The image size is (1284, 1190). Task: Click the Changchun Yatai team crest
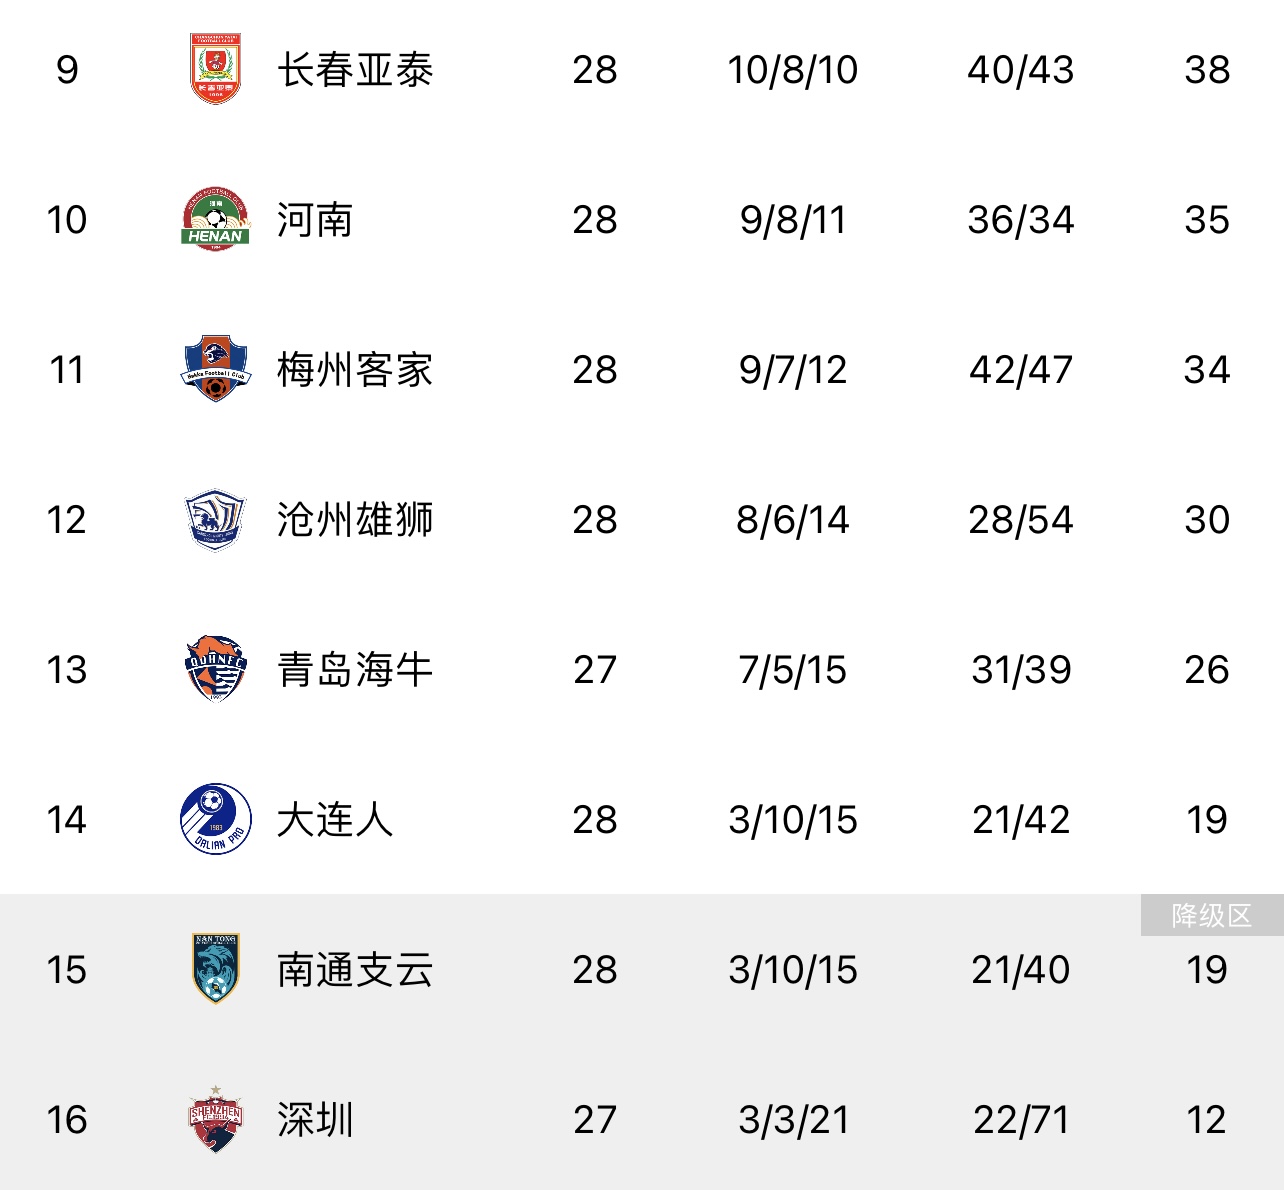tap(215, 69)
